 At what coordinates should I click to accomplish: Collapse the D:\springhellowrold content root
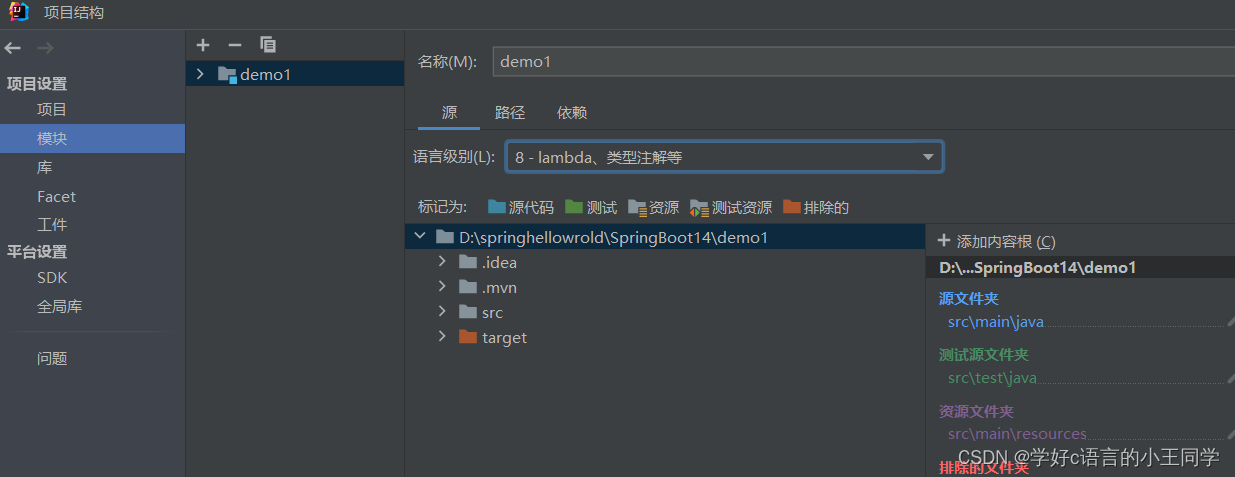click(x=420, y=237)
